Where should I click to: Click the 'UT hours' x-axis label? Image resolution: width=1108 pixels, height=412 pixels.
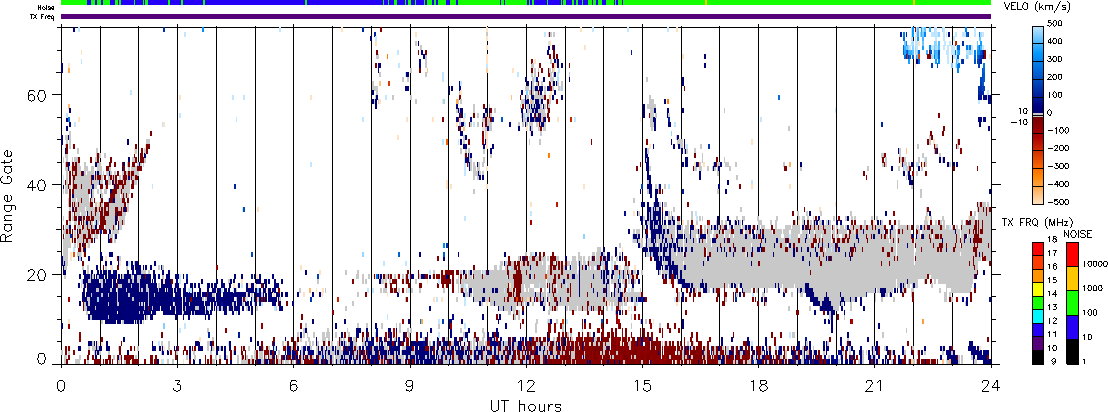(526, 405)
